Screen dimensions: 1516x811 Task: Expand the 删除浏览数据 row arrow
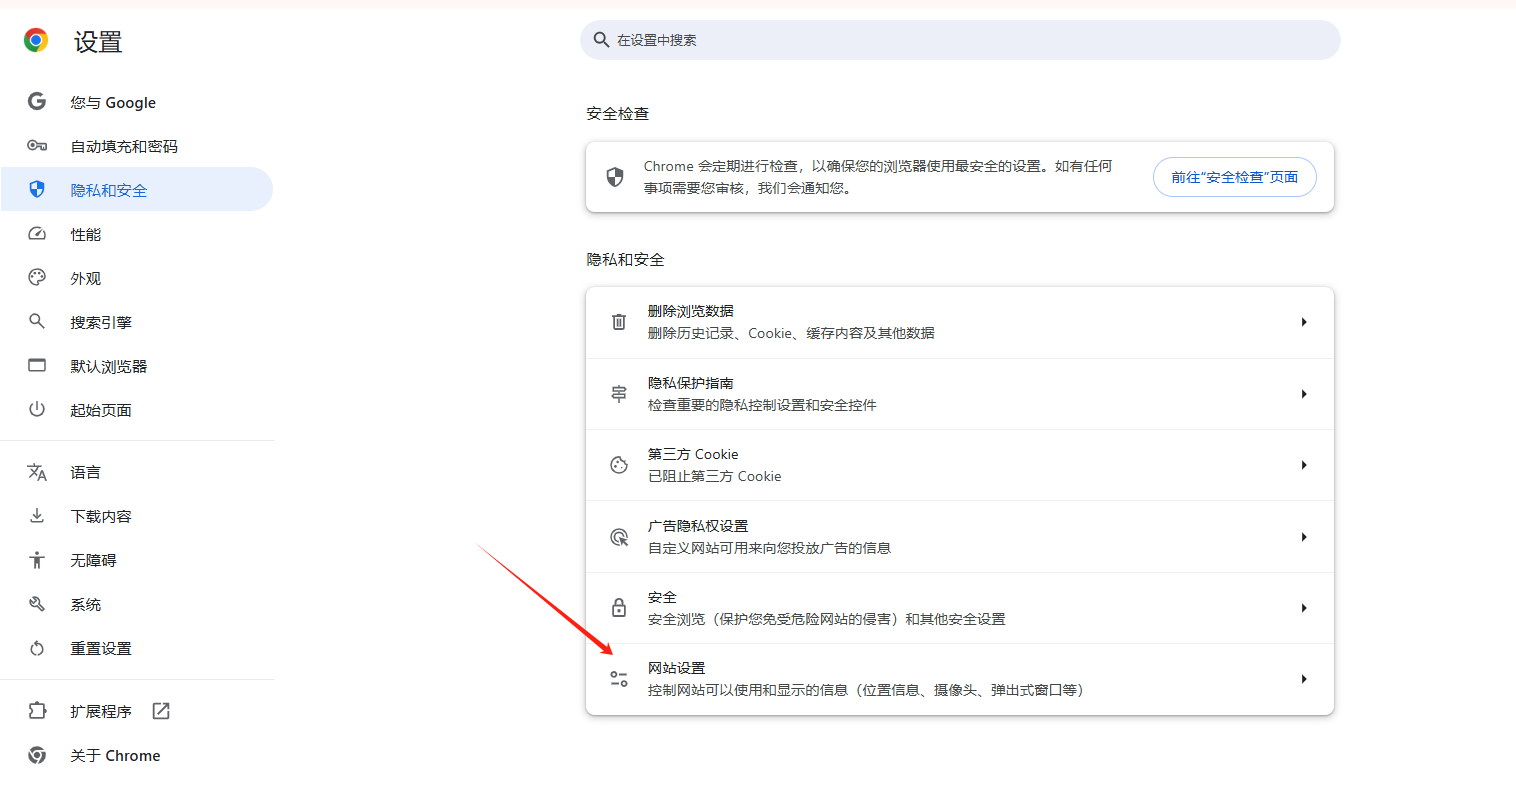click(x=1304, y=322)
